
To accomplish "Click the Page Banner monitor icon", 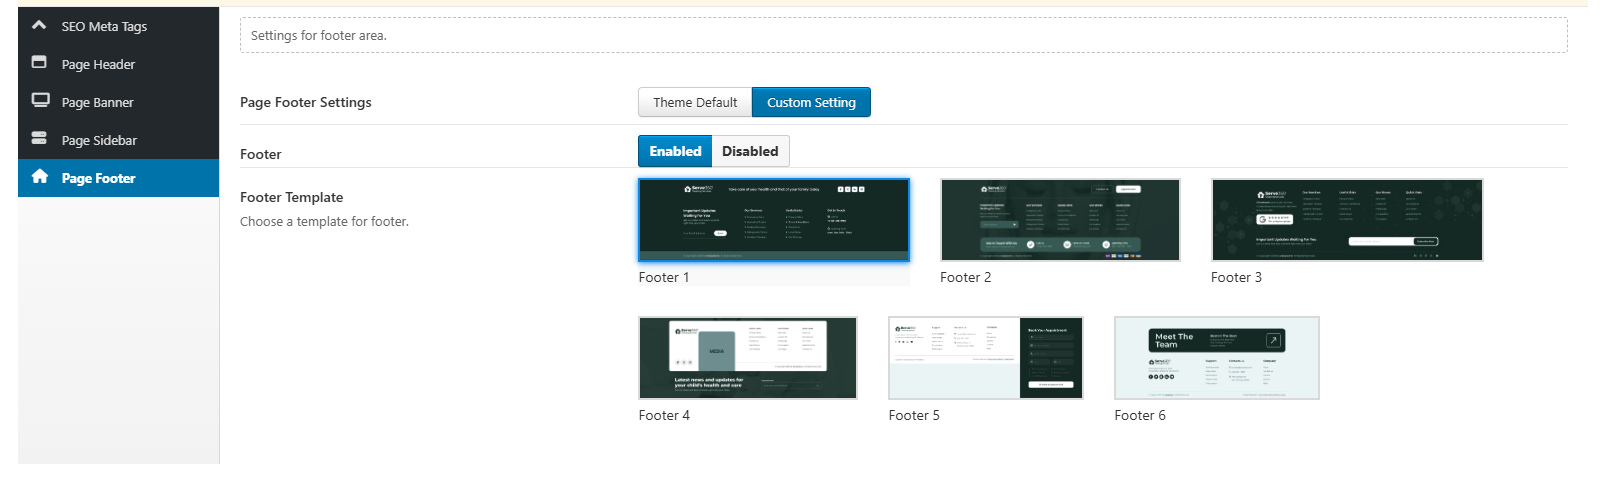I will 40,100.
